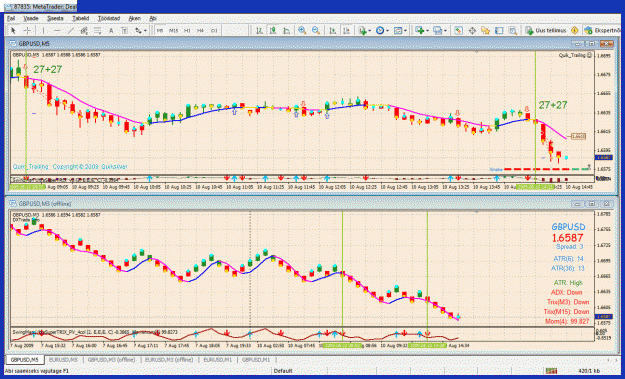Switch to H4 timeframe
This screenshot has width=625, height=379.
tap(200, 31)
